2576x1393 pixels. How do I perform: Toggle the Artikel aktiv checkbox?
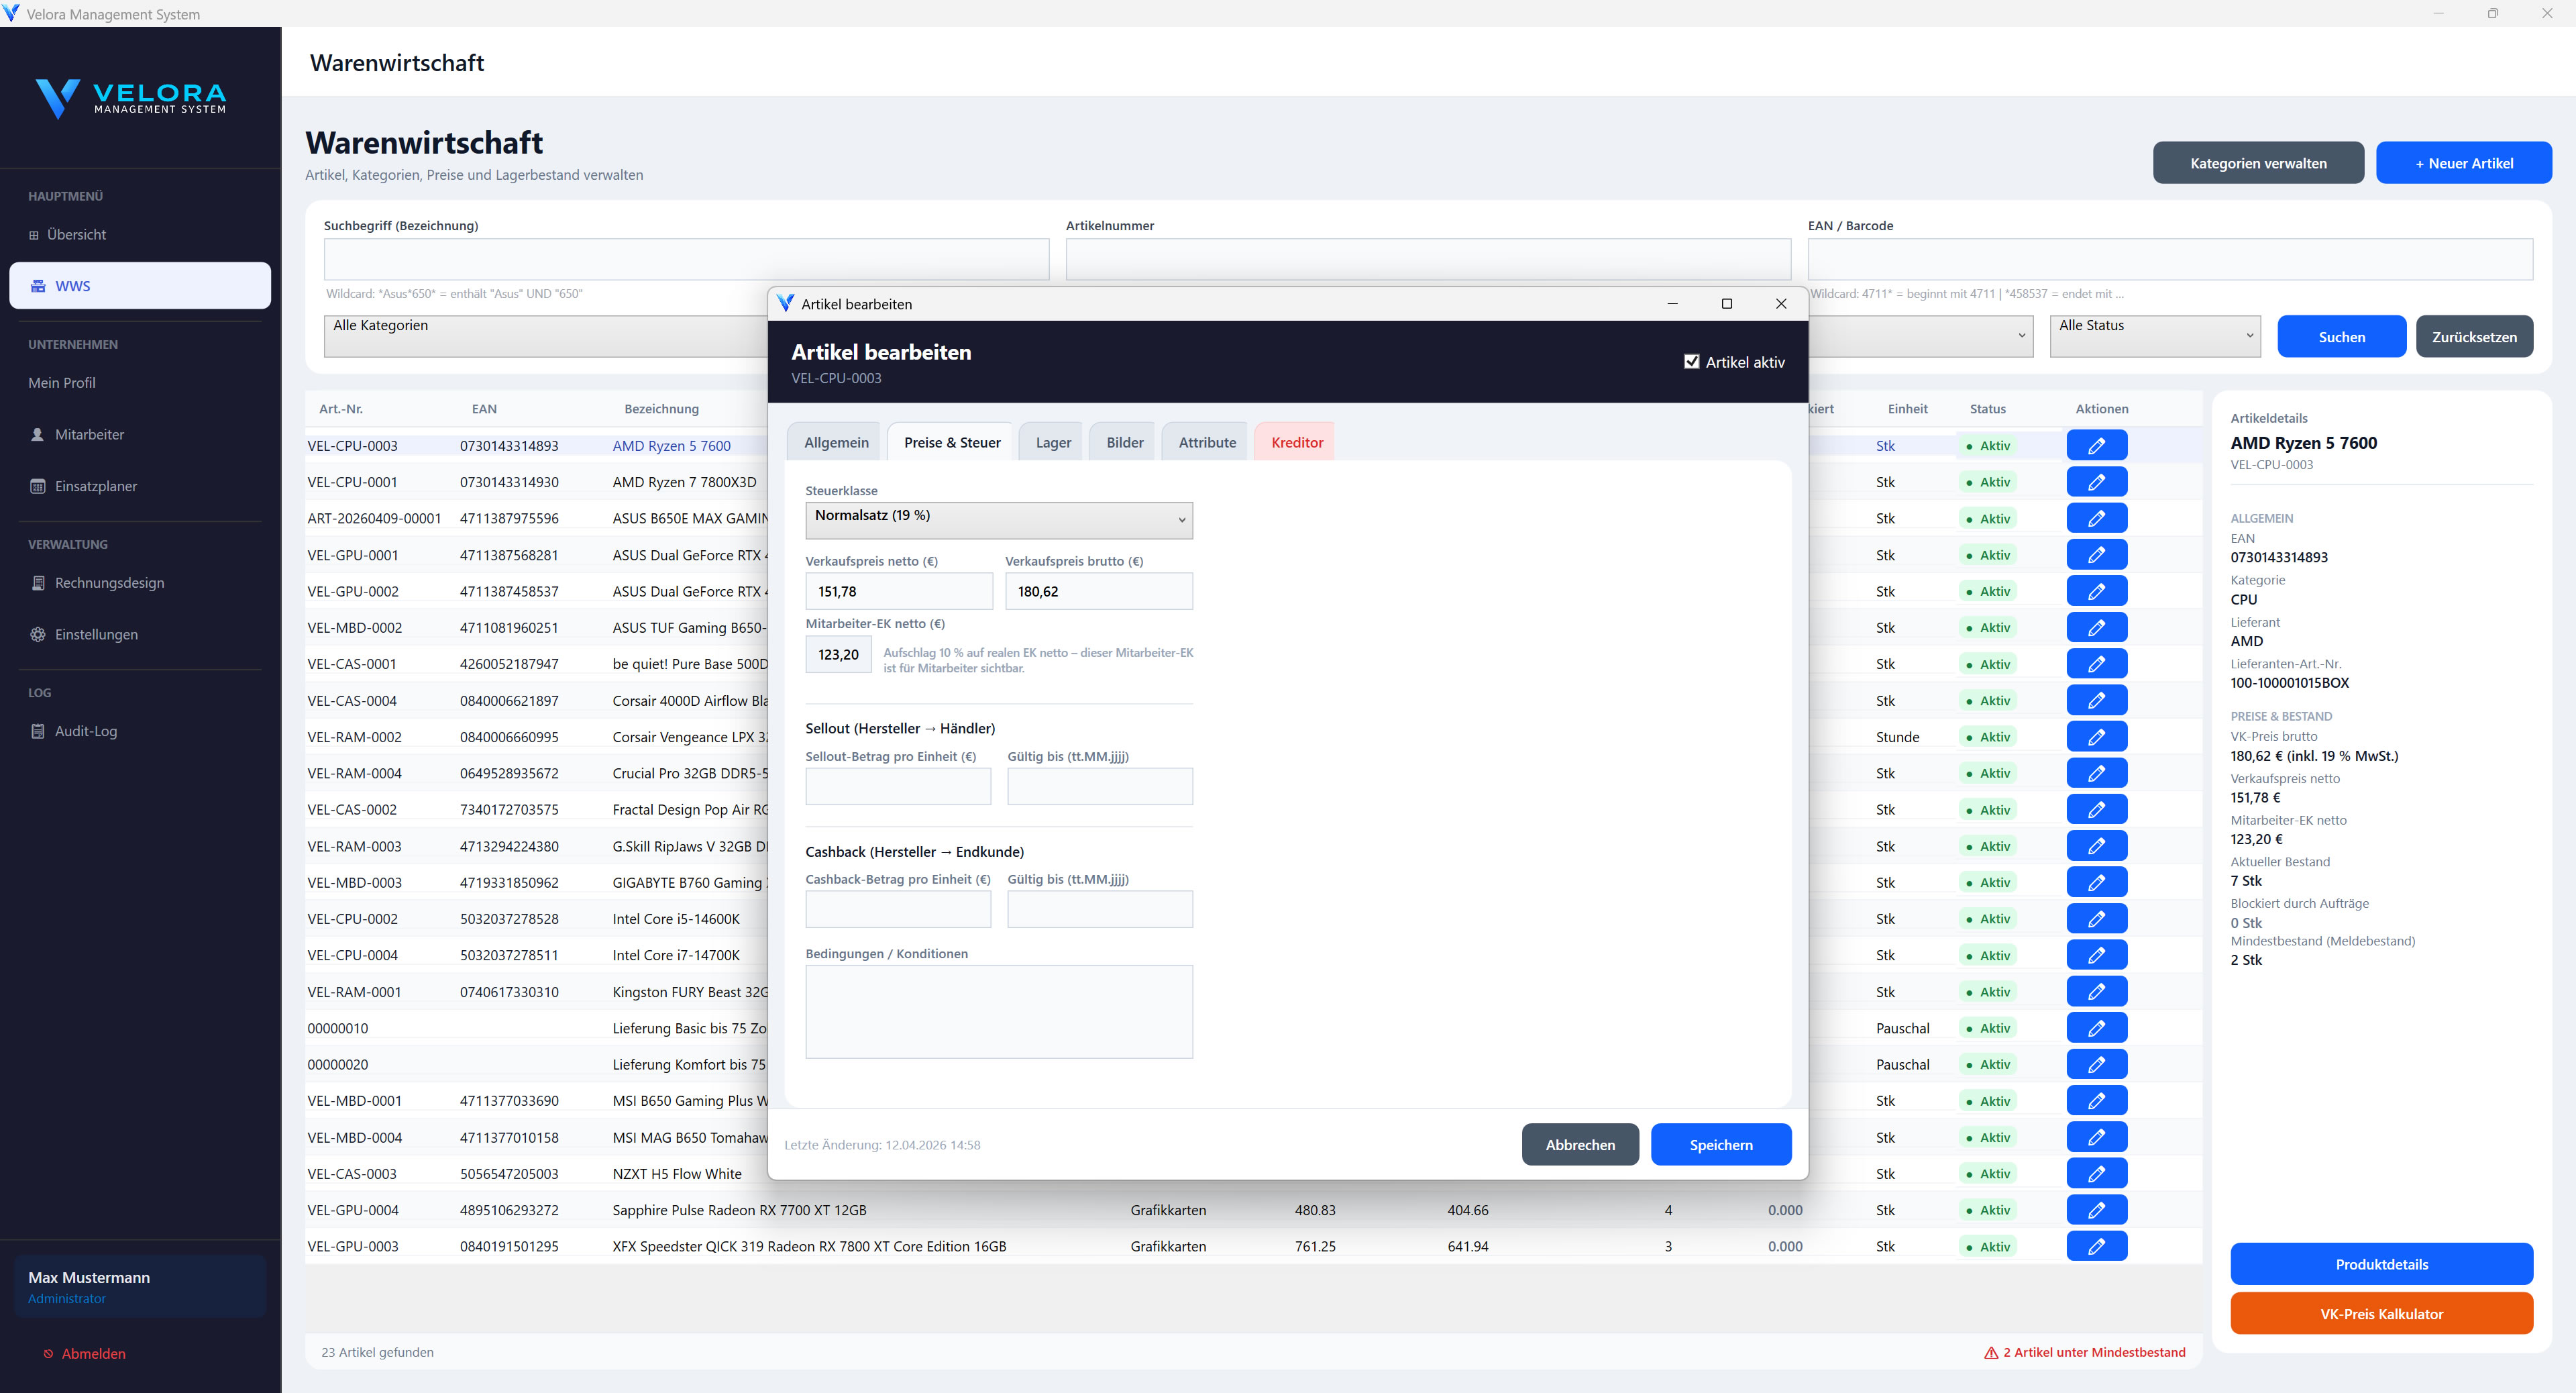pyautogui.click(x=1691, y=362)
